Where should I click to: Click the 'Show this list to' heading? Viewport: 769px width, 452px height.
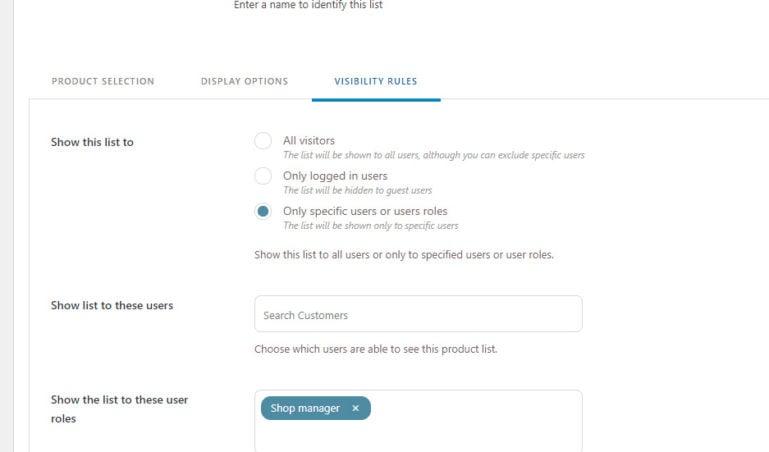pyautogui.click(x=92, y=142)
